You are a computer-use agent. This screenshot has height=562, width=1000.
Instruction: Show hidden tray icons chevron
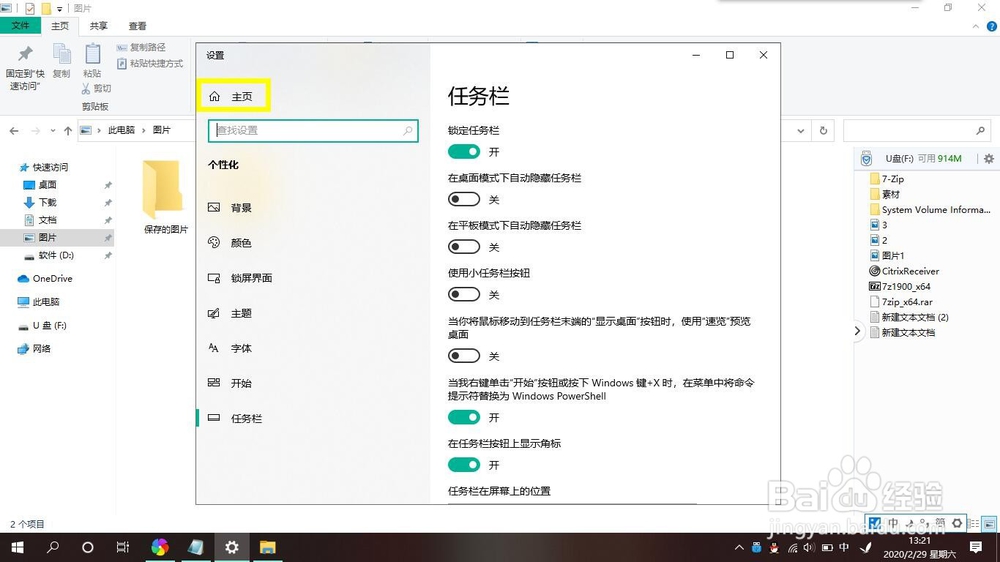(739, 547)
